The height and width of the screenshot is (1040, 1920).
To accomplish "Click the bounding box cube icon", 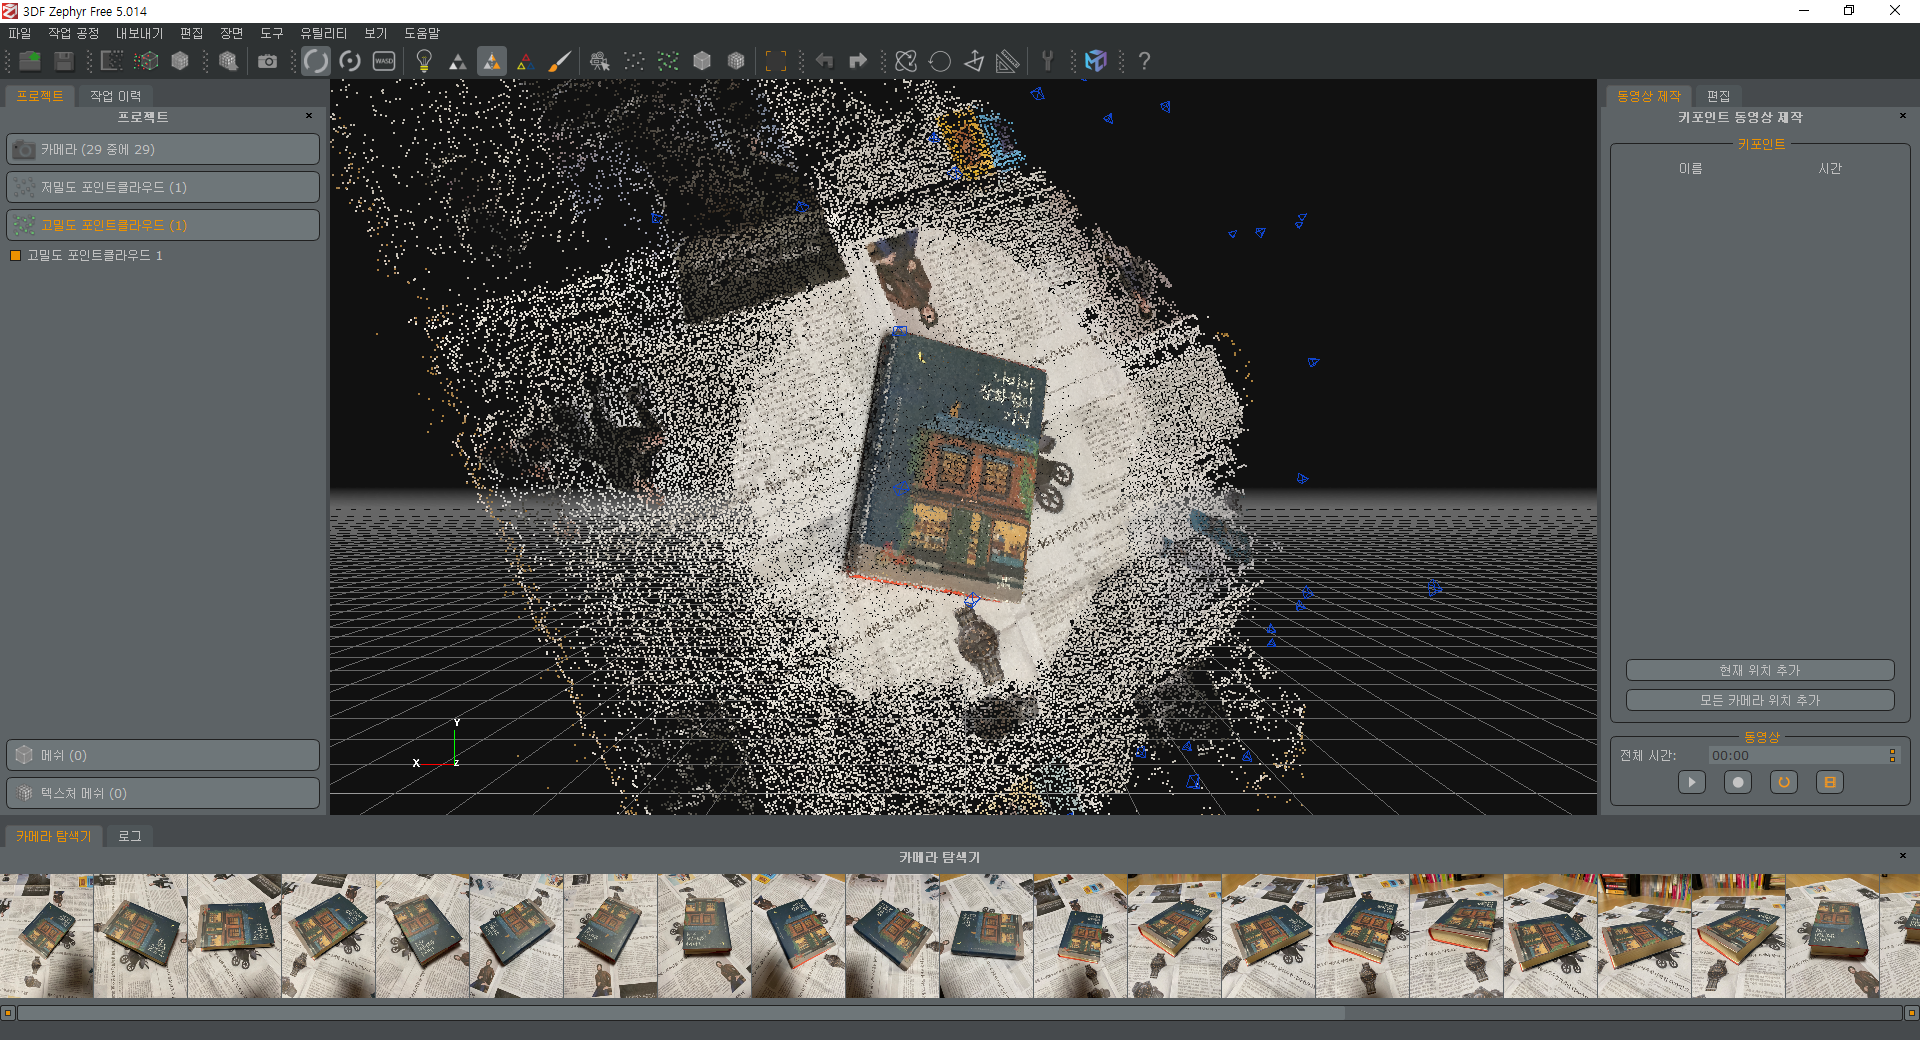I will pos(146,61).
